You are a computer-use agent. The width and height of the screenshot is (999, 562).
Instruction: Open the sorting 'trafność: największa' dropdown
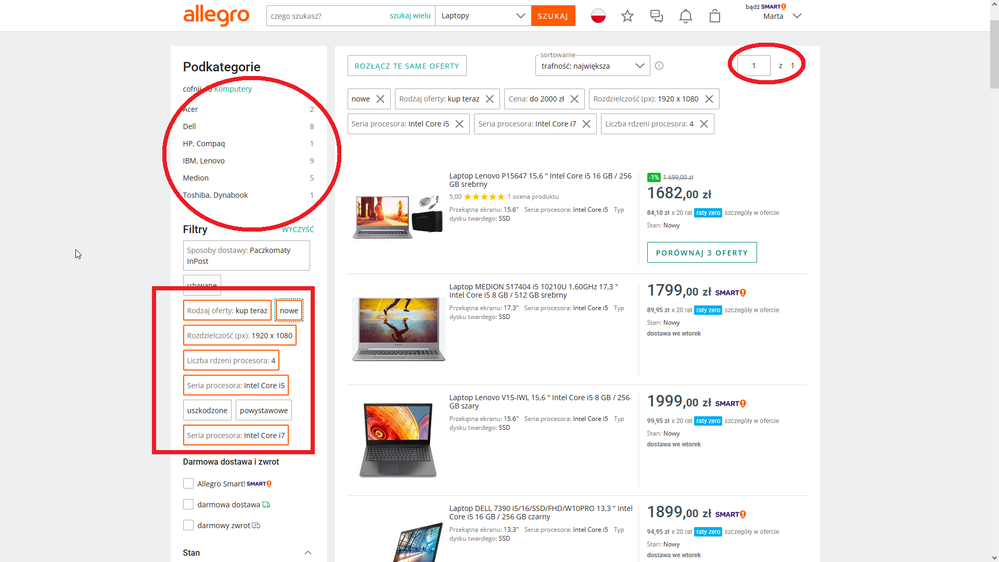coord(593,66)
